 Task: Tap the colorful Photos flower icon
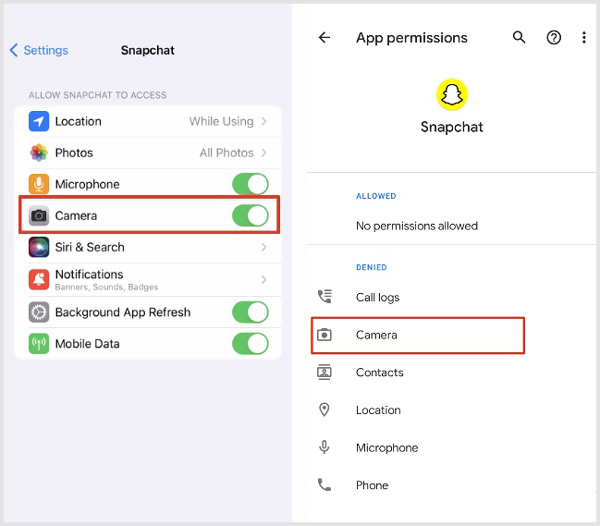pos(39,153)
